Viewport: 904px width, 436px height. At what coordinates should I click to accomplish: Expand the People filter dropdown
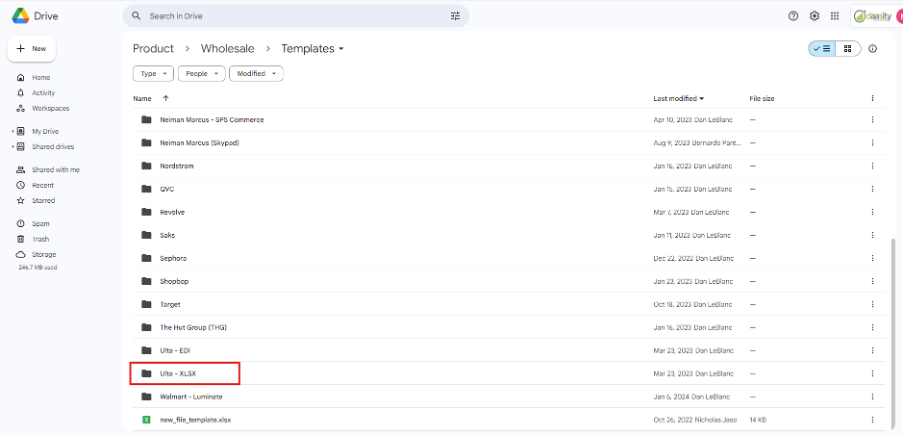point(201,73)
